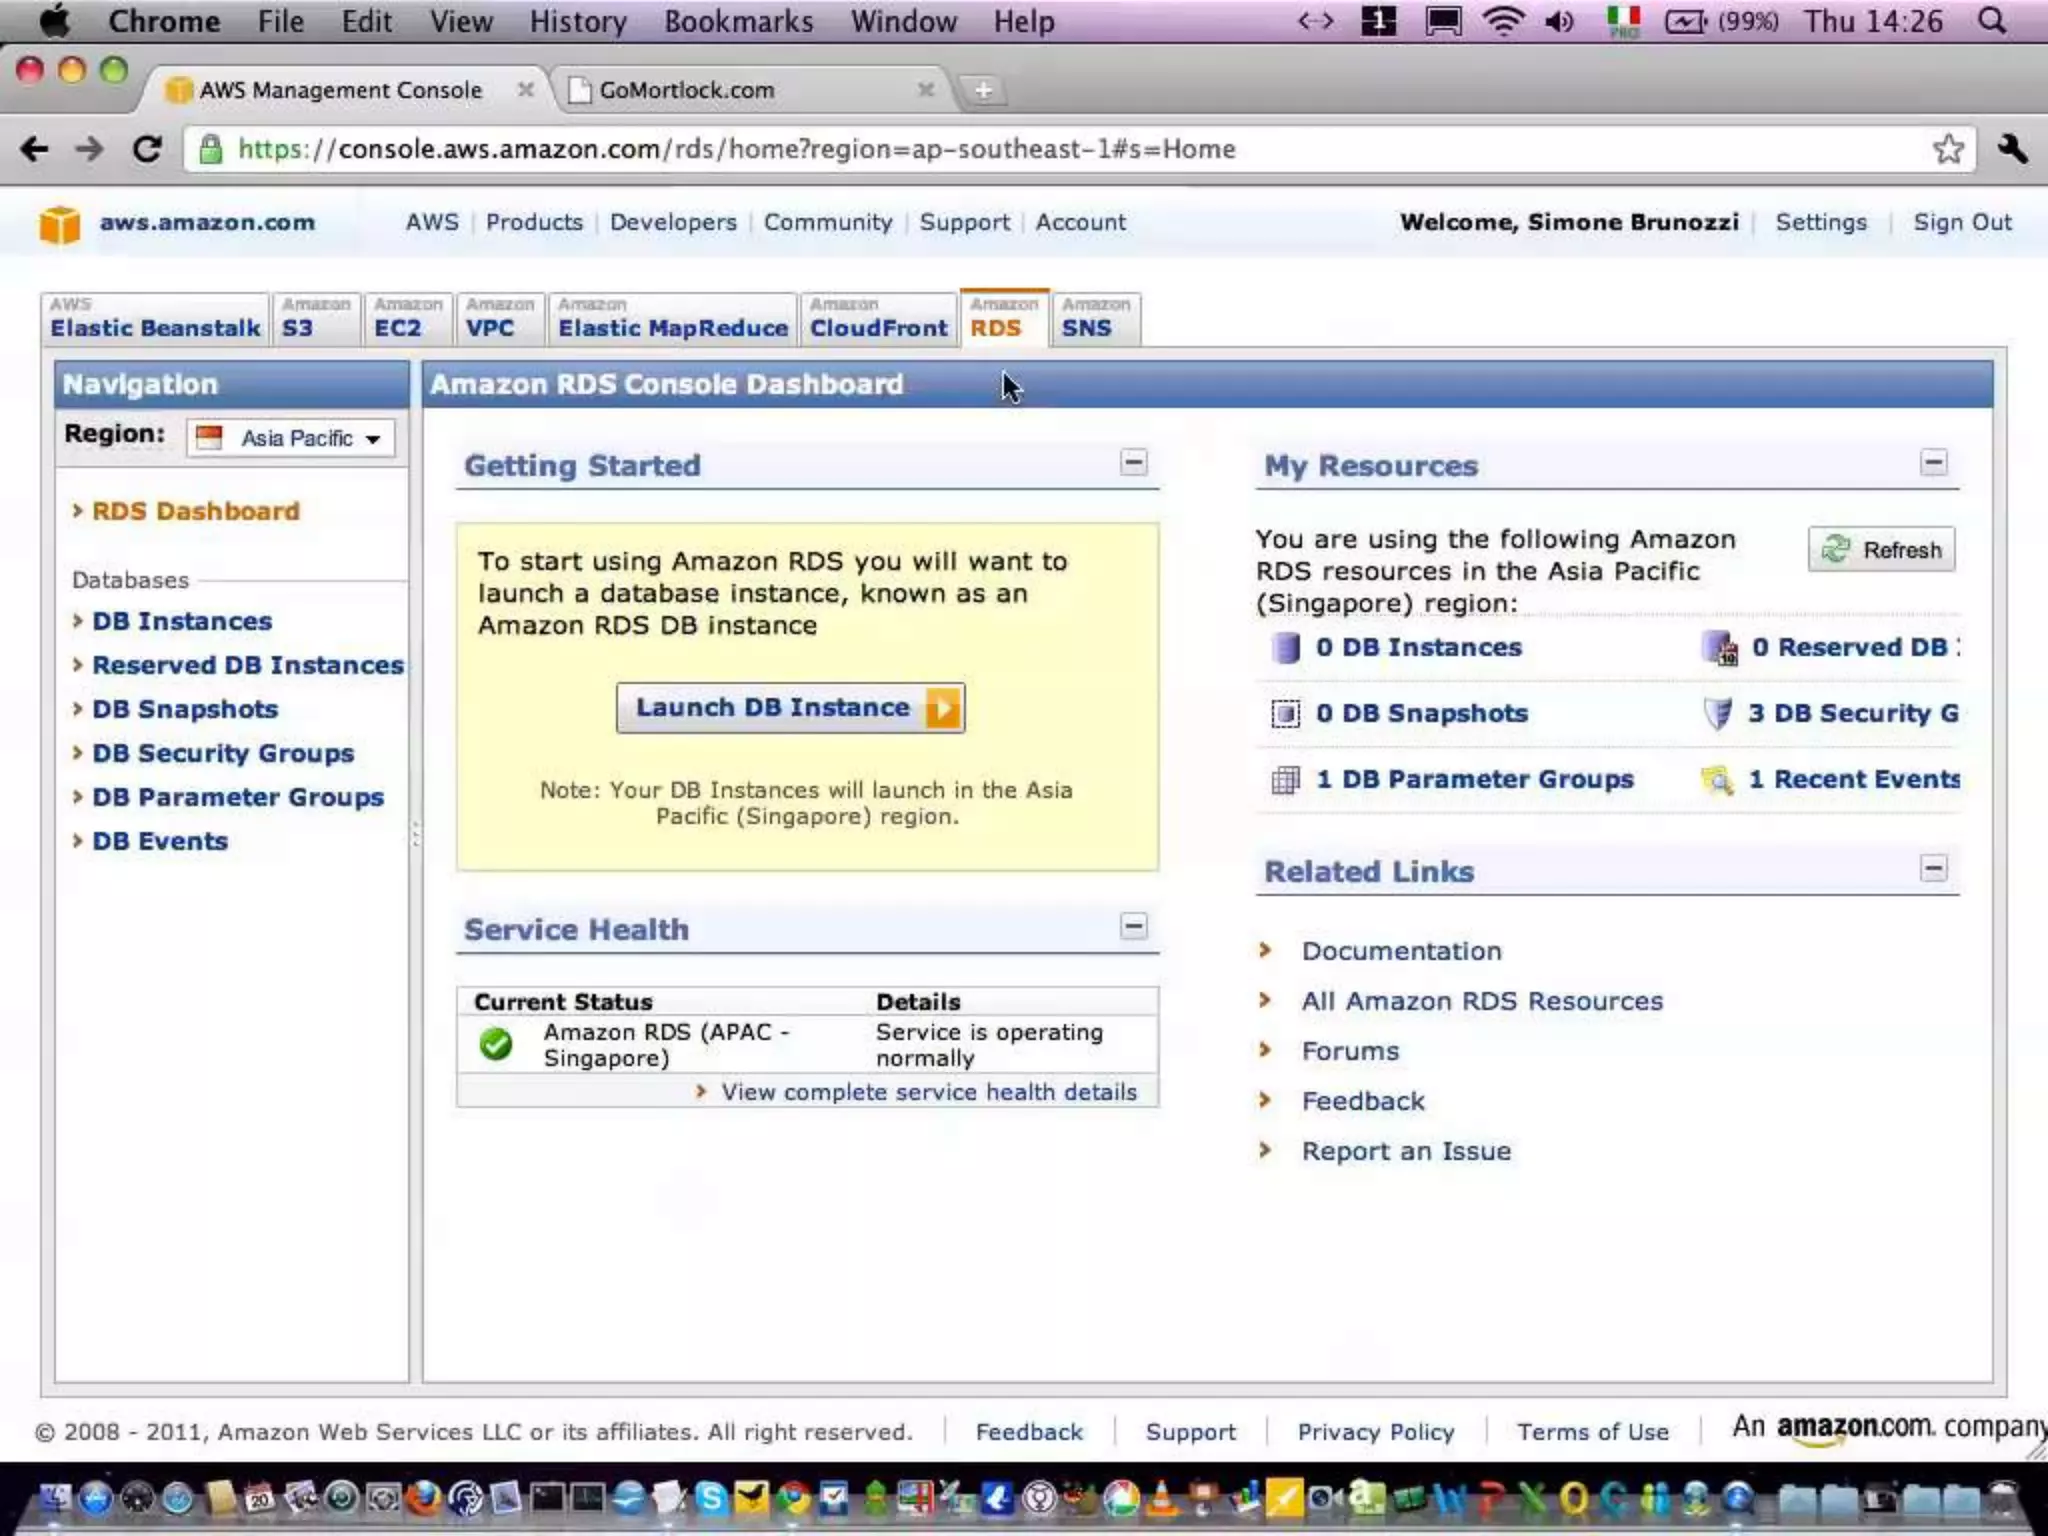Screen dimensions: 2048x1536
Task: Open Spotlight search in menu bar
Action: pos(1992,21)
